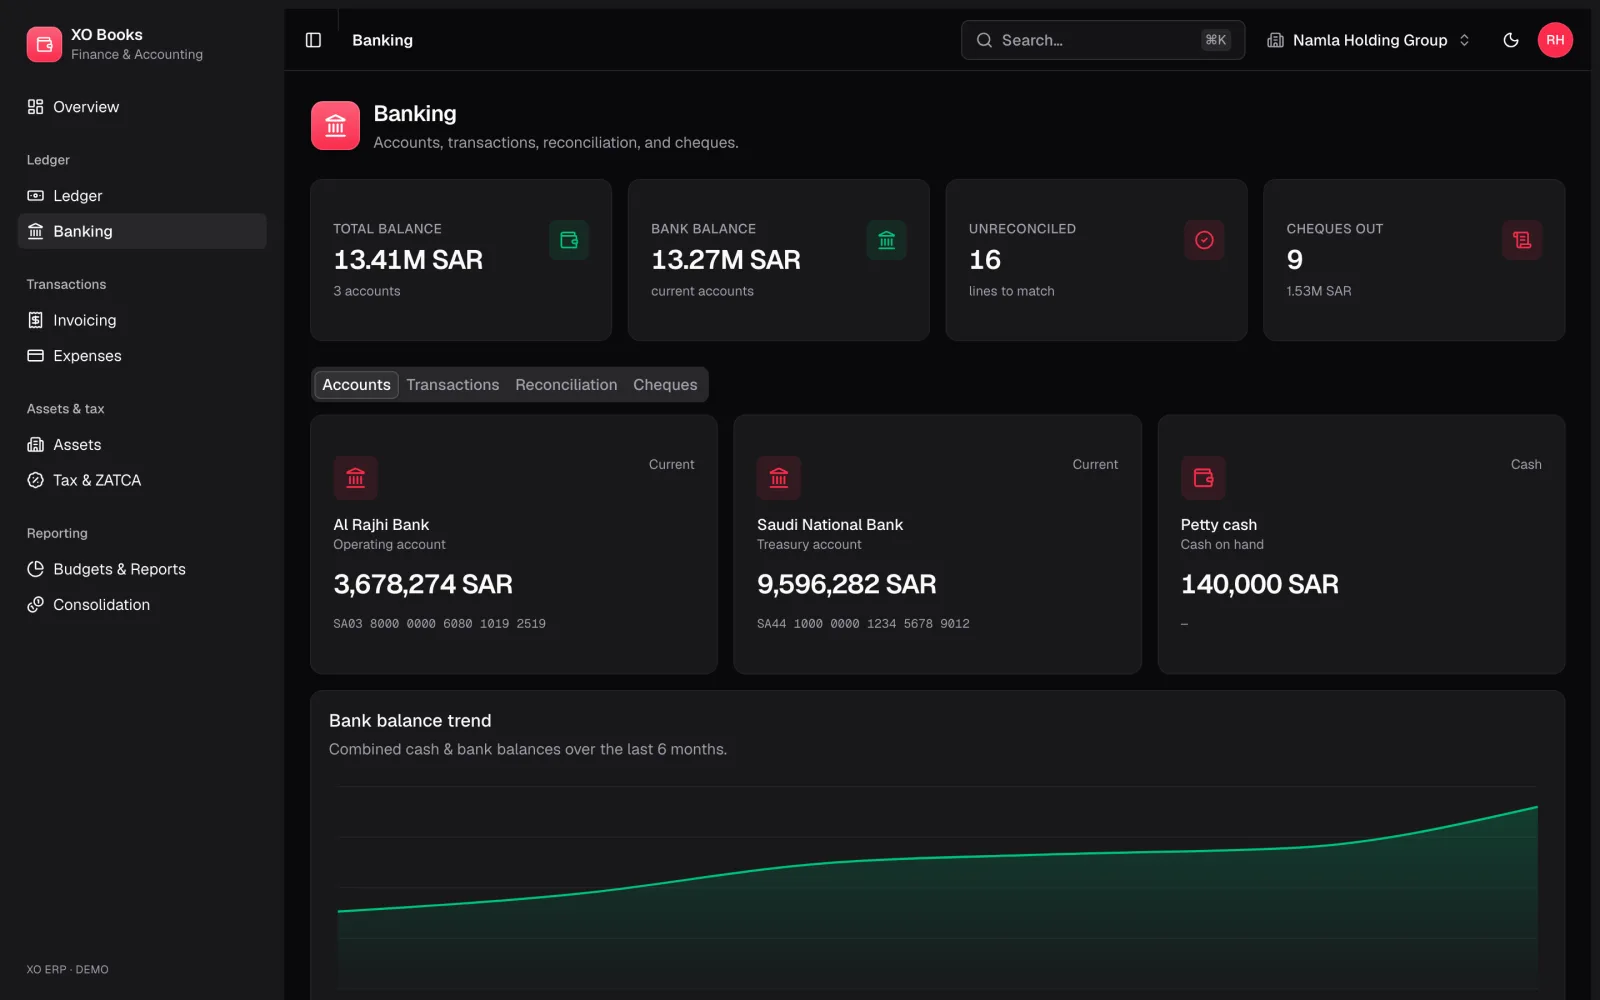
Task: Navigate to Invoicing
Action: (142, 320)
